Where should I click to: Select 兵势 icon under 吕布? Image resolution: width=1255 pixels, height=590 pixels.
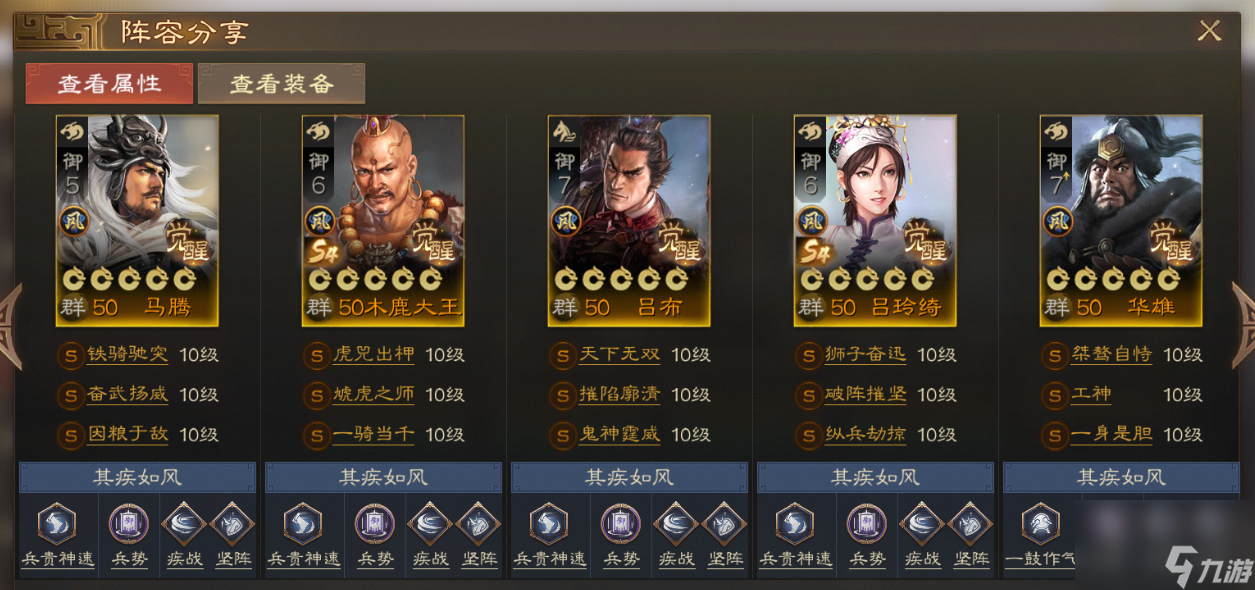point(621,523)
